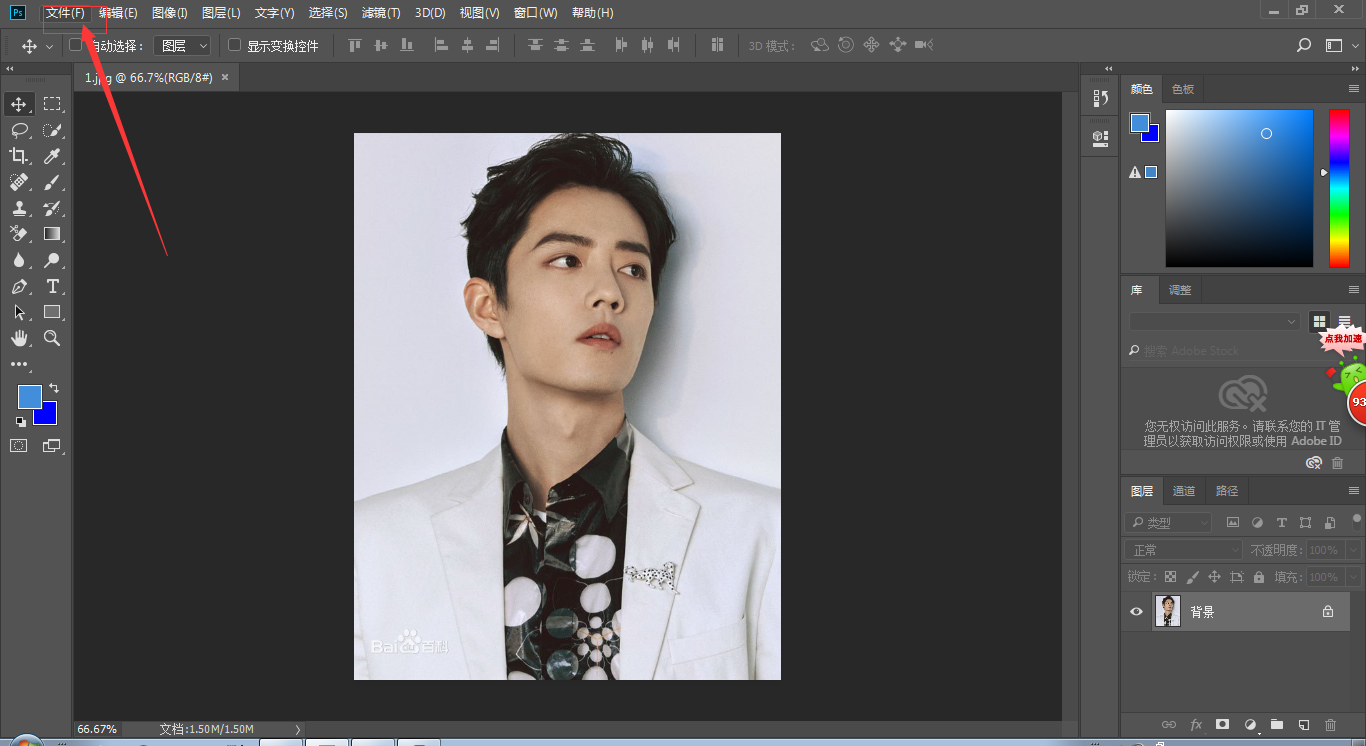Toggle lock all padlock icon
1366x746 pixels.
point(1259,577)
